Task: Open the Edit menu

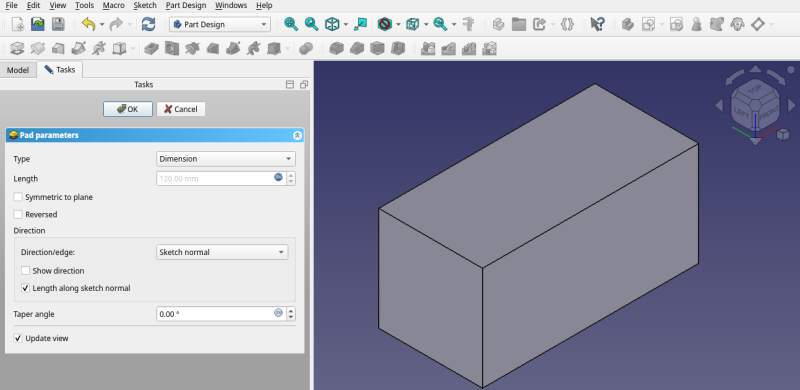Action: click(33, 5)
